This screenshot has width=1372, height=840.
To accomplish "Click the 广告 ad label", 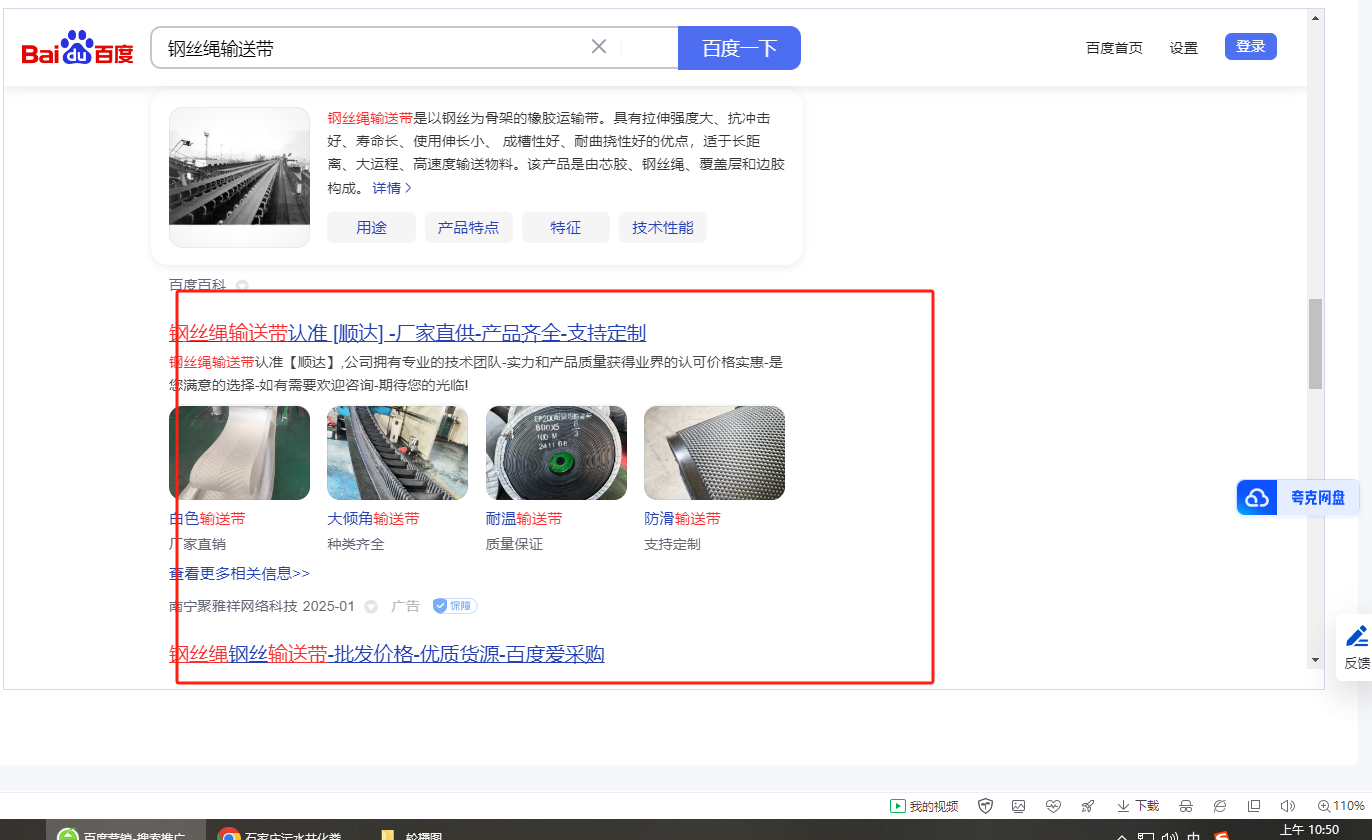I will tap(405, 606).
